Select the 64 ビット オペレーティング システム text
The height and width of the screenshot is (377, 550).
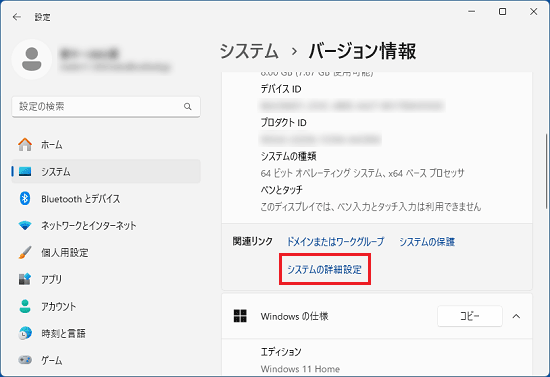[x=362, y=173]
